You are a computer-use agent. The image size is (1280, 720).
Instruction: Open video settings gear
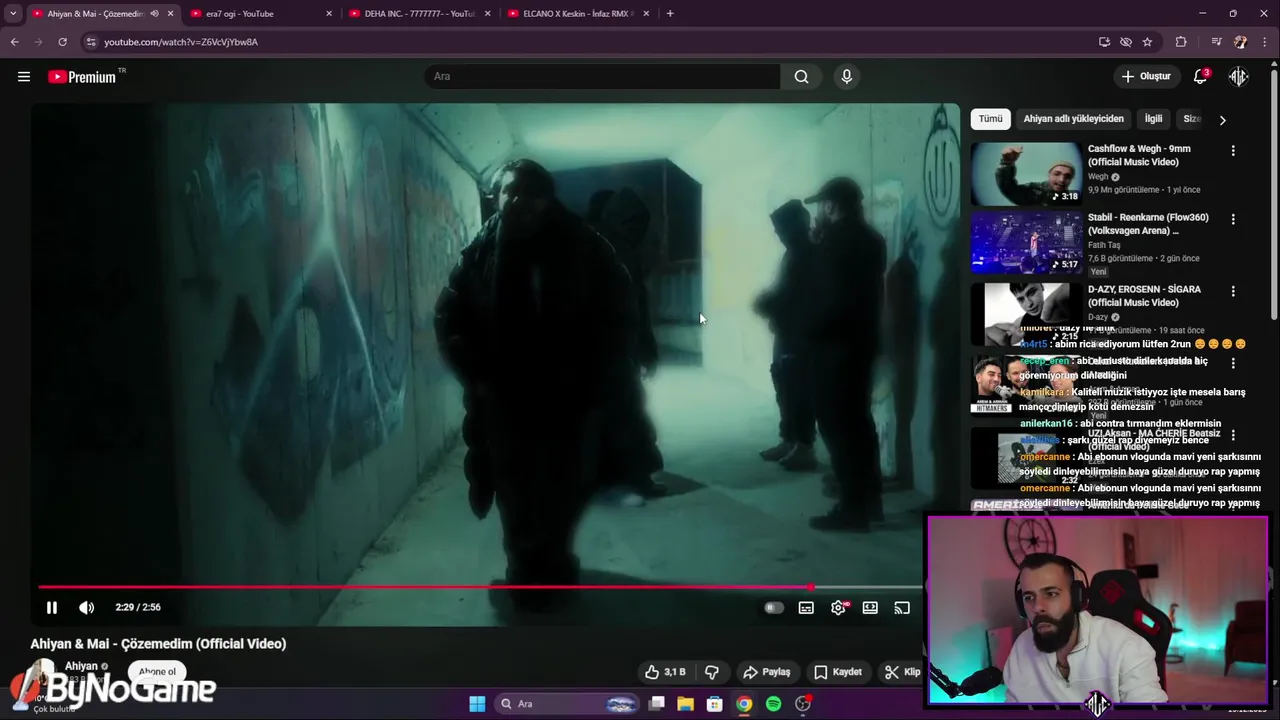click(x=838, y=607)
